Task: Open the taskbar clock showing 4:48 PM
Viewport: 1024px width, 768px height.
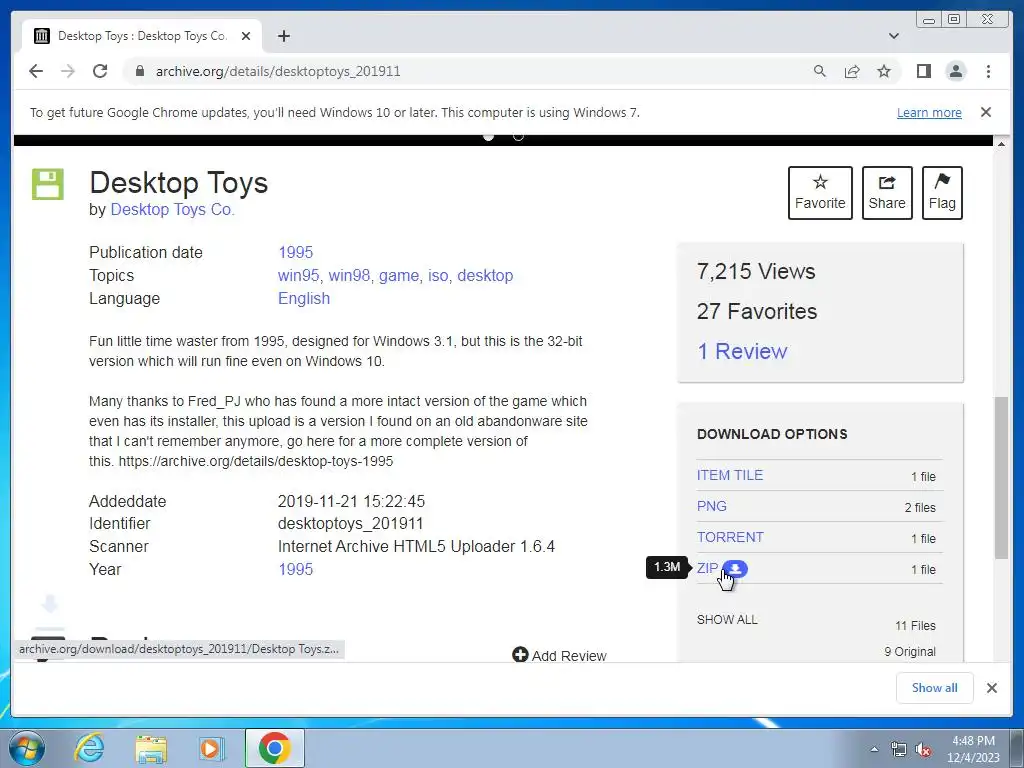Action: click(x=973, y=749)
